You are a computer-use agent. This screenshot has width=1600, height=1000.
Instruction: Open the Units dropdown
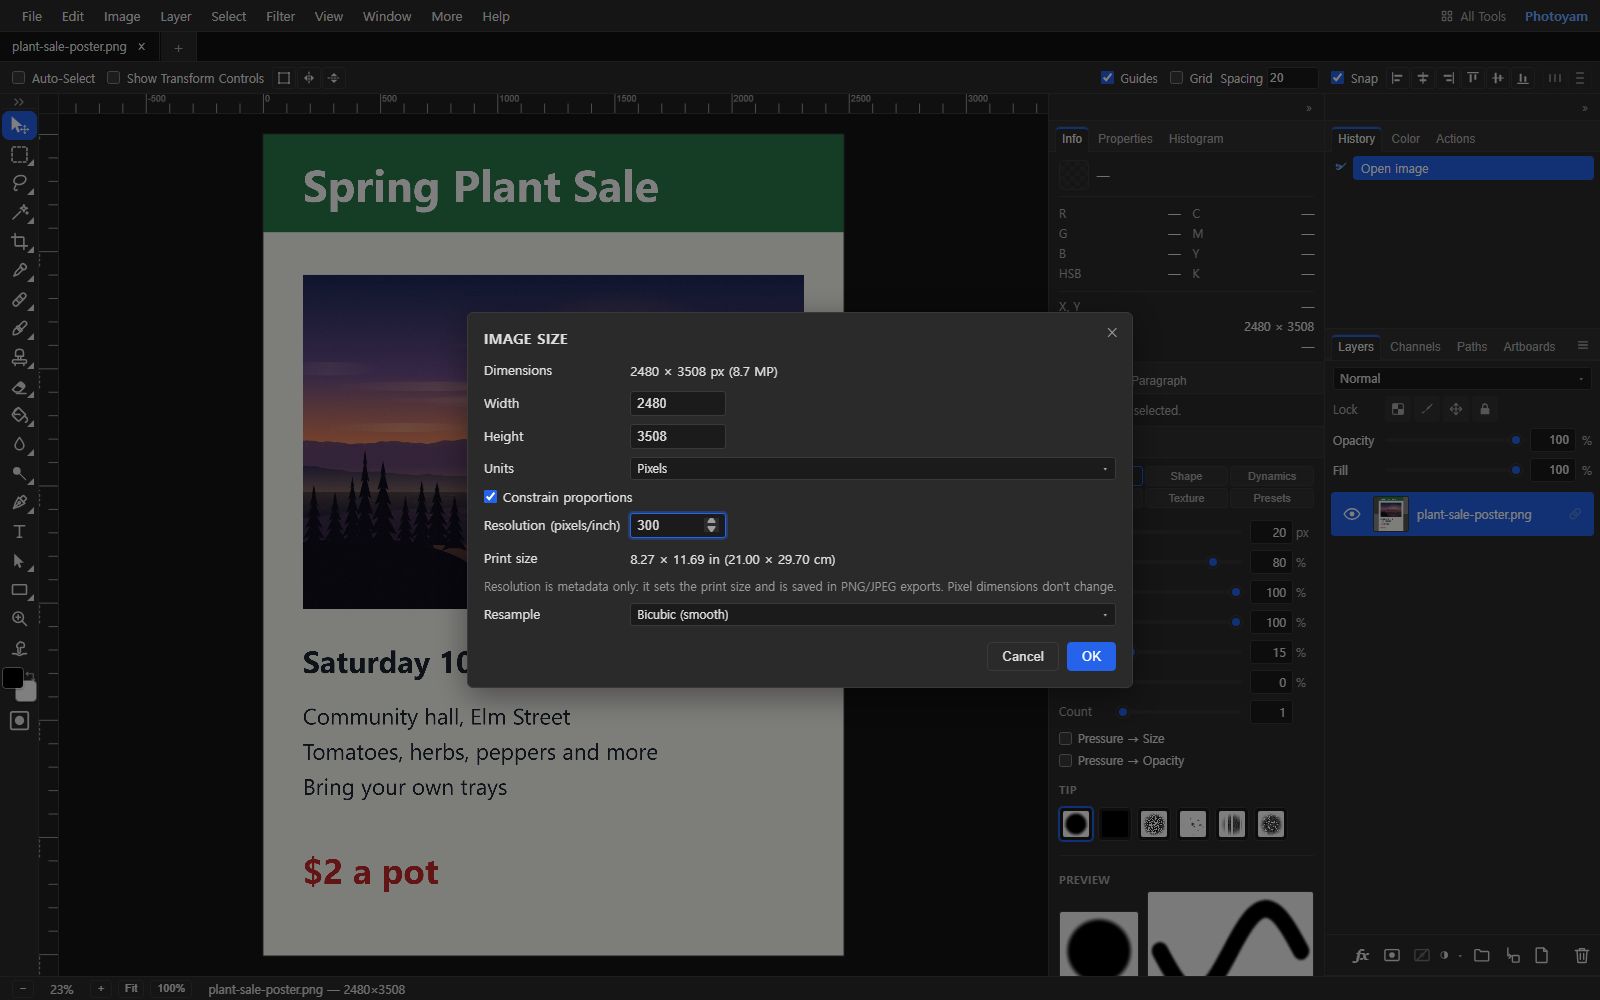click(x=872, y=468)
